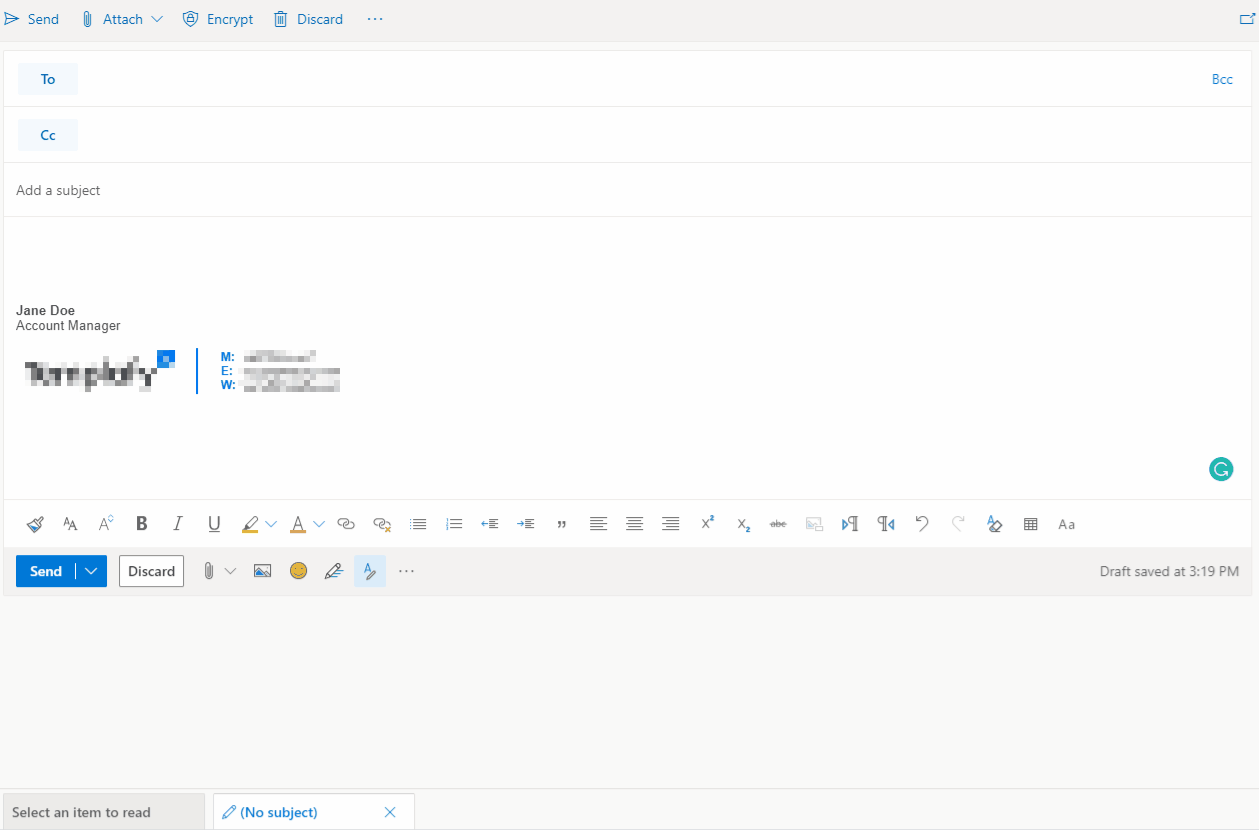Insert a table

[1031, 524]
